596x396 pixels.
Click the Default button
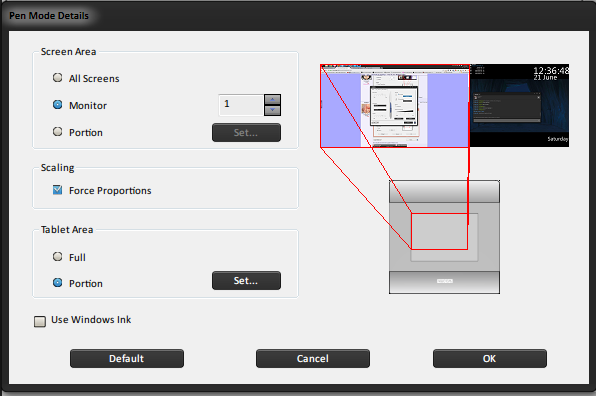coord(127,358)
